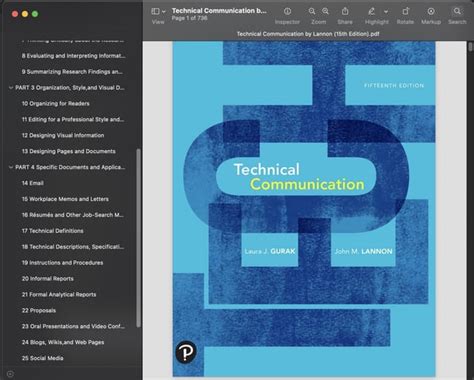The width and height of the screenshot is (474, 380).
Task: Click the green full-screen window button
Action: [35, 14]
